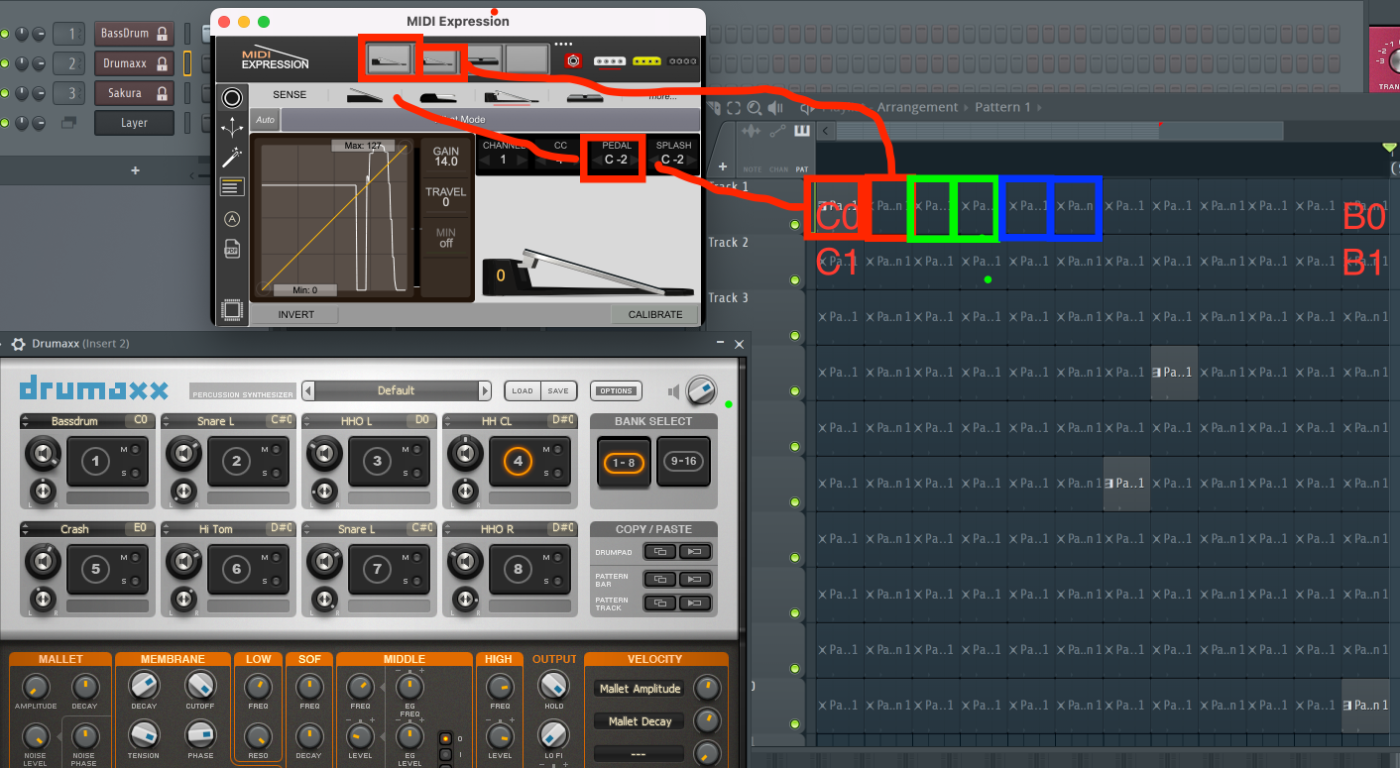Select the Layer channel button
Image resolution: width=1400 pixels, height=768 pixels.
click(x=134, y=123)
